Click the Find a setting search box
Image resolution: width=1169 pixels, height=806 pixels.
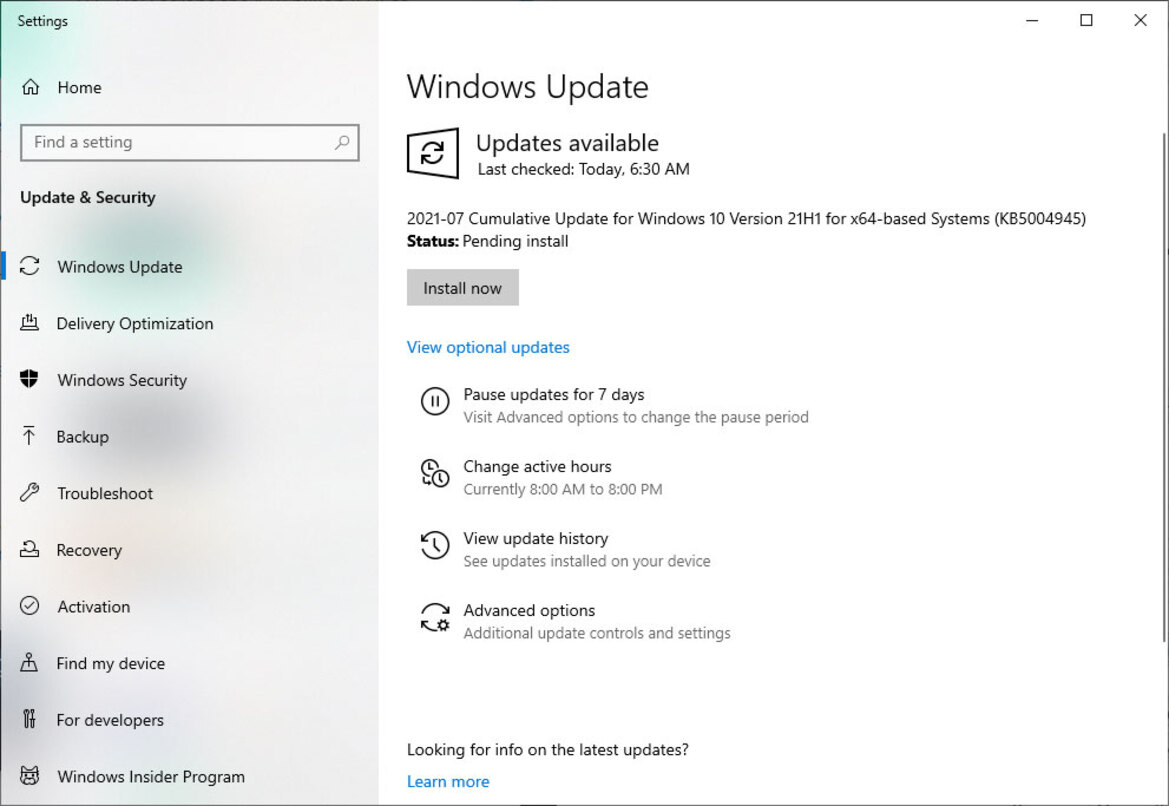point(190,142)
